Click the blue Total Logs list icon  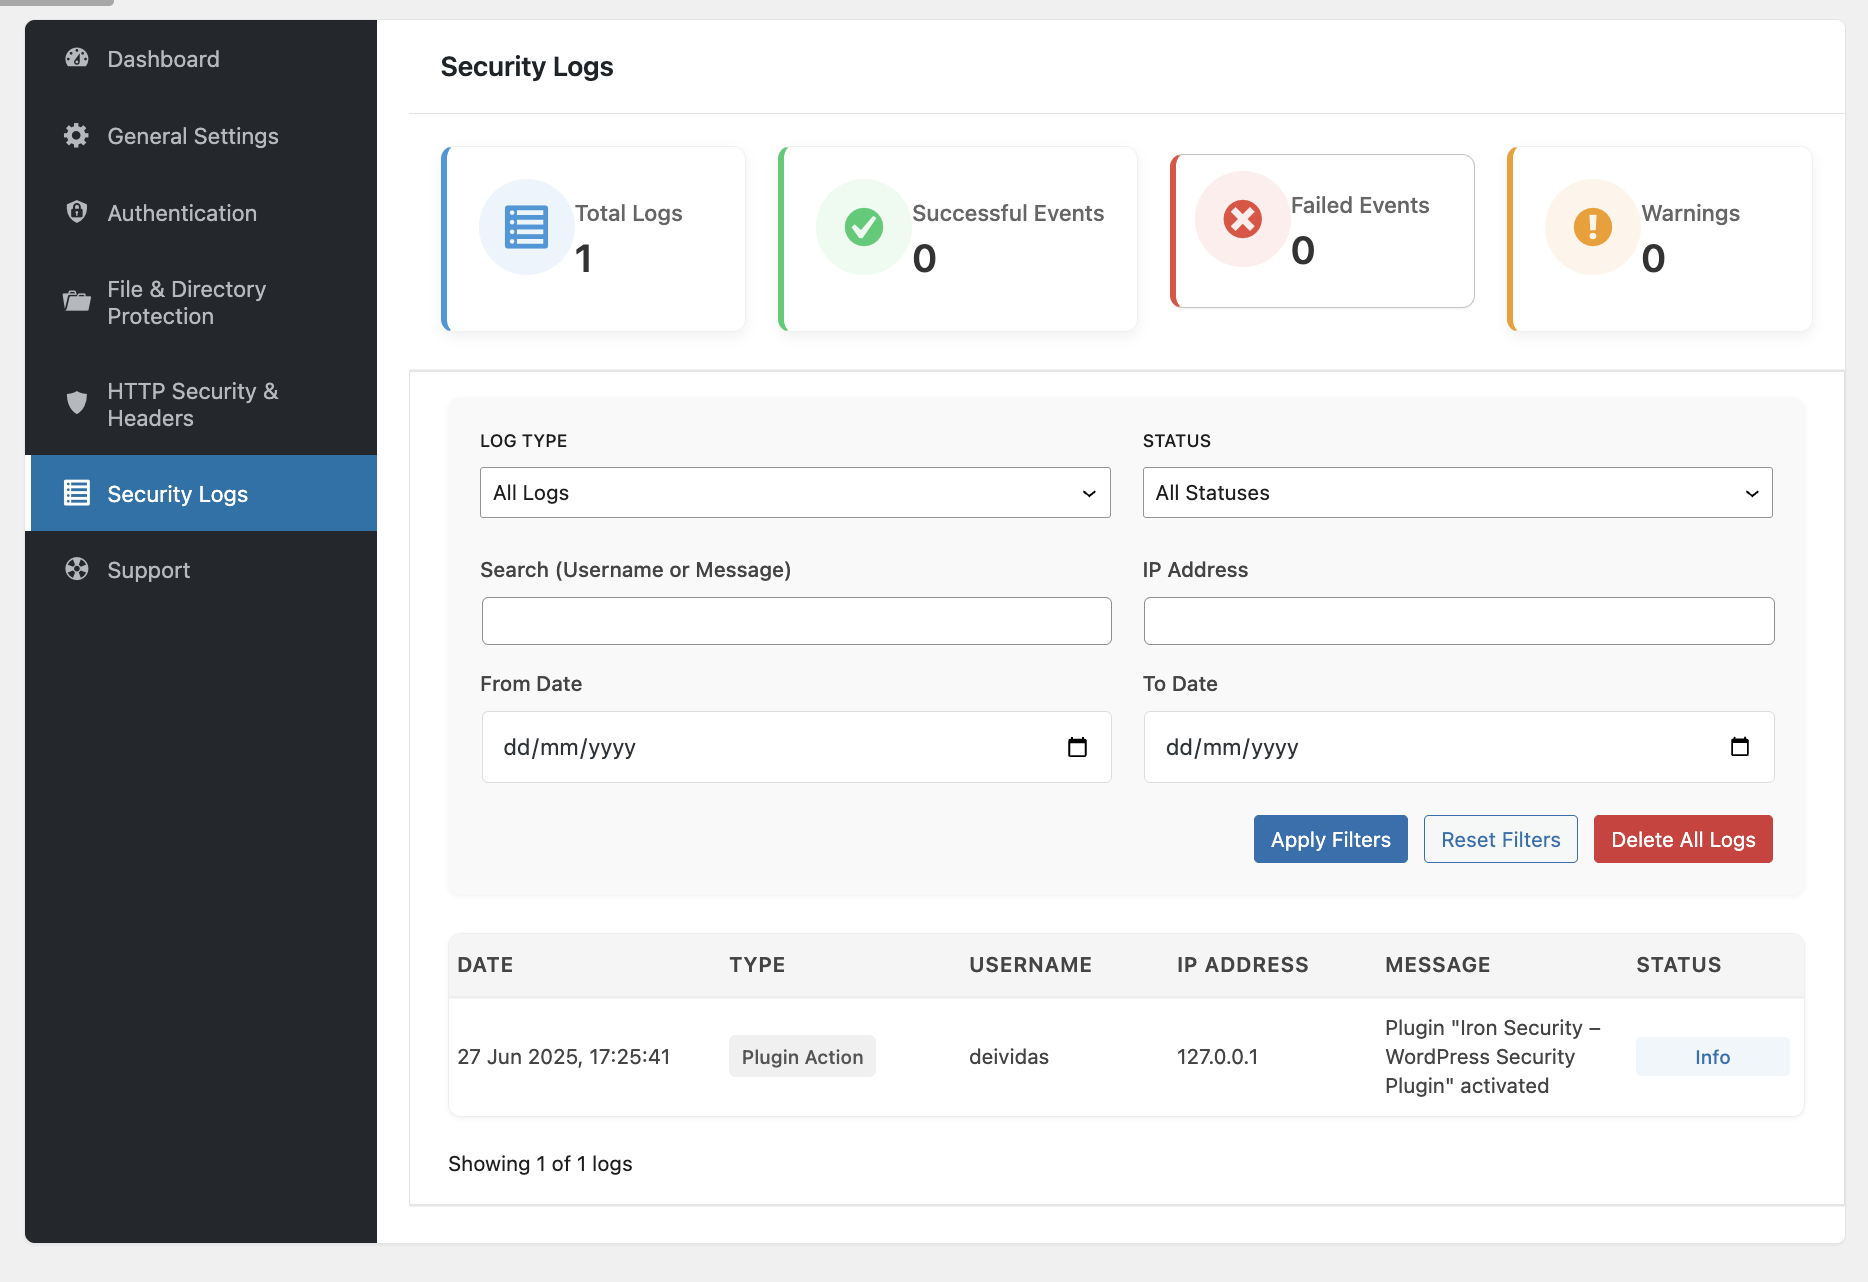[x=526, y=227]
